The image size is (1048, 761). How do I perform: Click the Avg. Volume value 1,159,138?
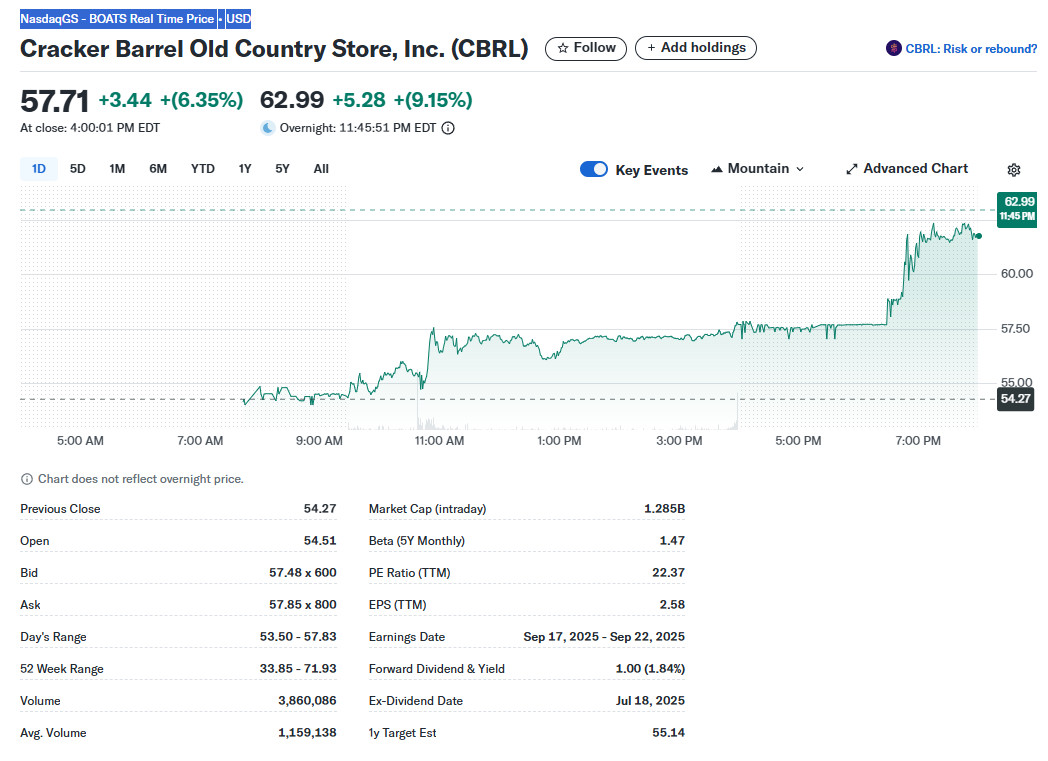(307, 733)
